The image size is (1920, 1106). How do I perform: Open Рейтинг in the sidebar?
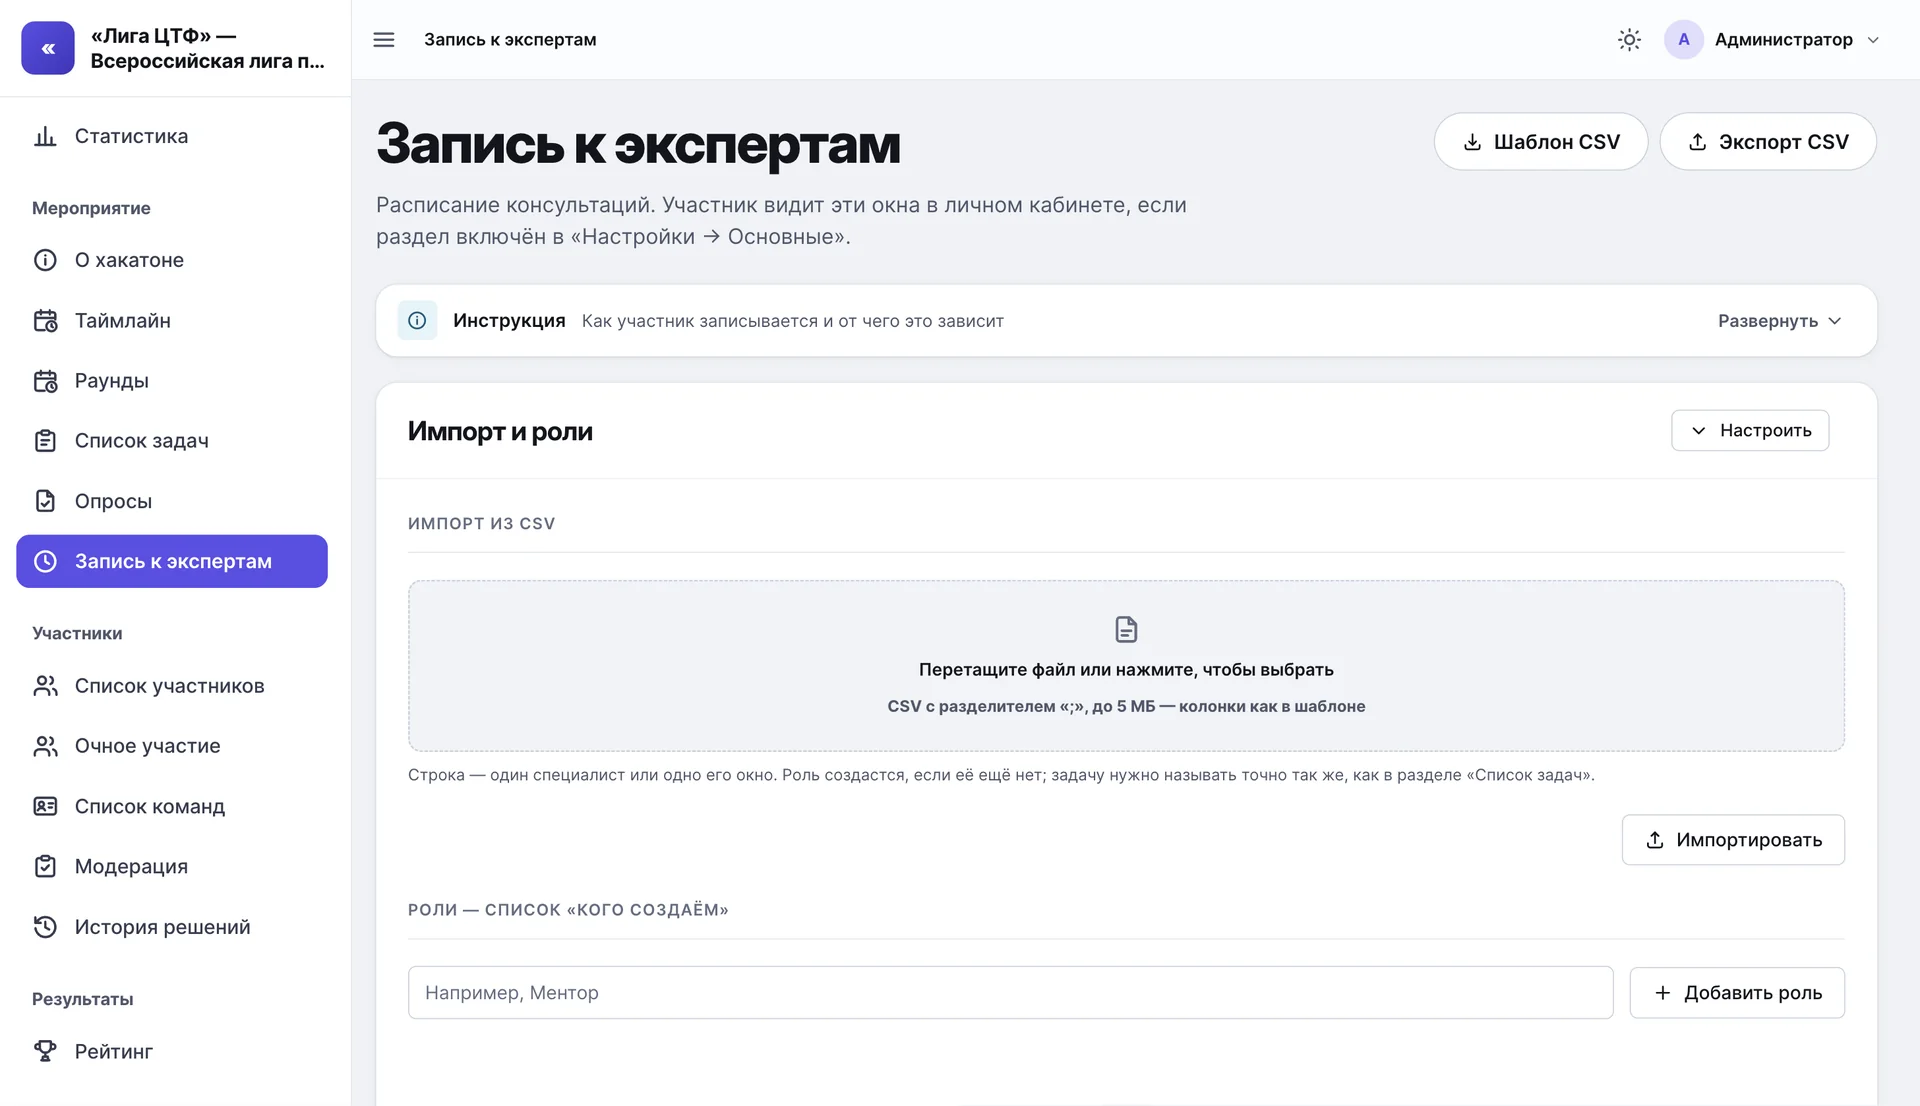pyautogui.click(x=172, y=1051)
